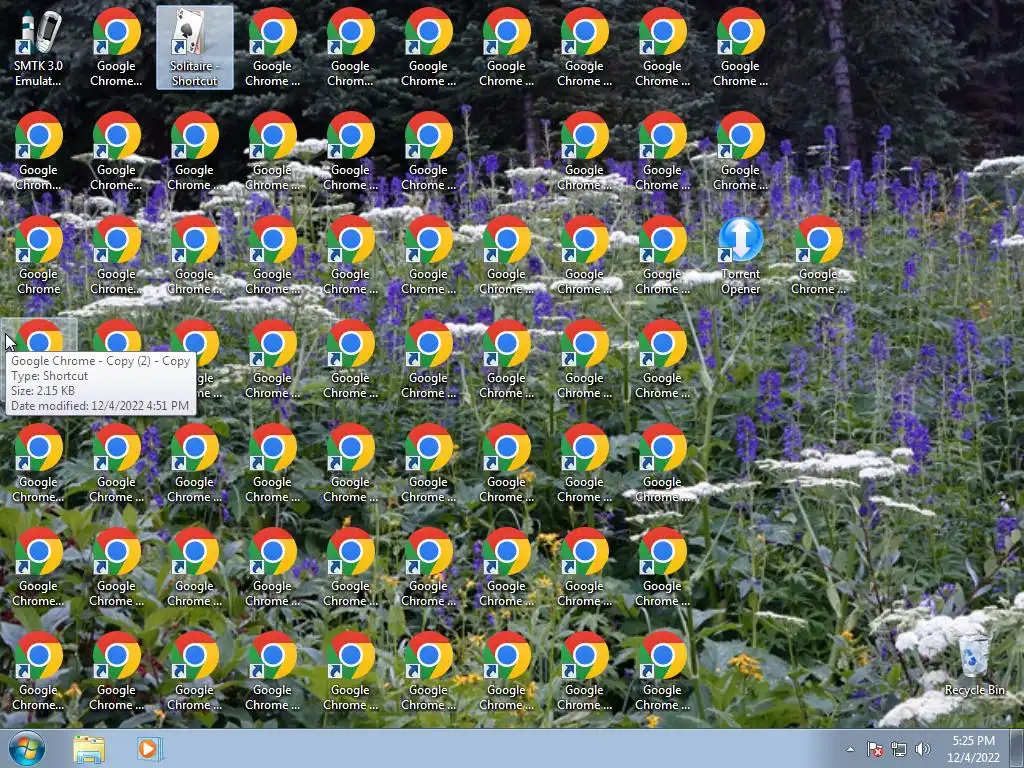Screen dimensions: 1024x768
Task: Select the Solitaire - Shortcut icon
Action: [195, 48]
